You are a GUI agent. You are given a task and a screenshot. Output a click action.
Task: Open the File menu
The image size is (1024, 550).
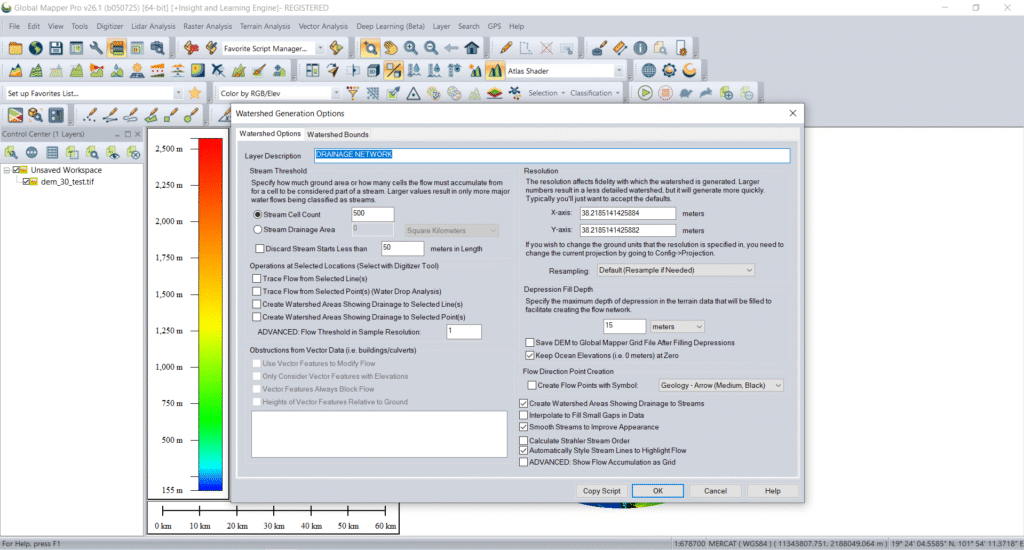coord(14,26)
